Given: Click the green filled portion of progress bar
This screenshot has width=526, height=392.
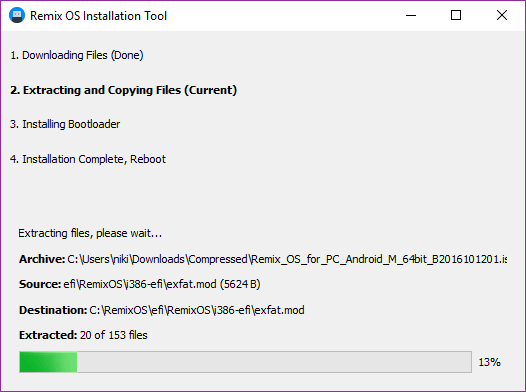Looking at the screenshot, I should click(x=48, y=362).
